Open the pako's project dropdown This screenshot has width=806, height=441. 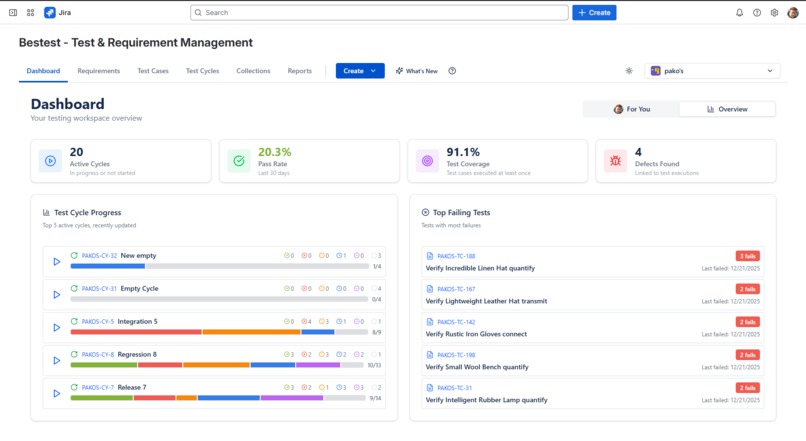(712, 71)
